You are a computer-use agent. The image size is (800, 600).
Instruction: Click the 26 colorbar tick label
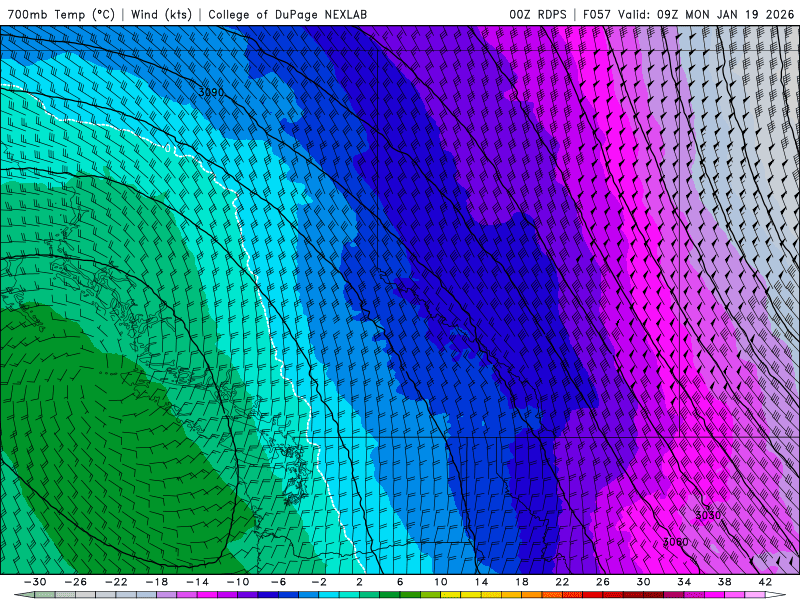click(x=603, y=582)
